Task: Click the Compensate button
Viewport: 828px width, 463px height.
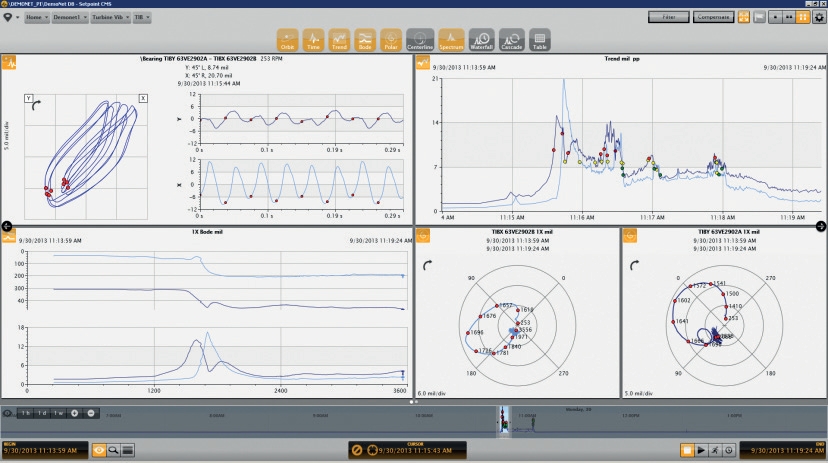Action: click(713, 17)
